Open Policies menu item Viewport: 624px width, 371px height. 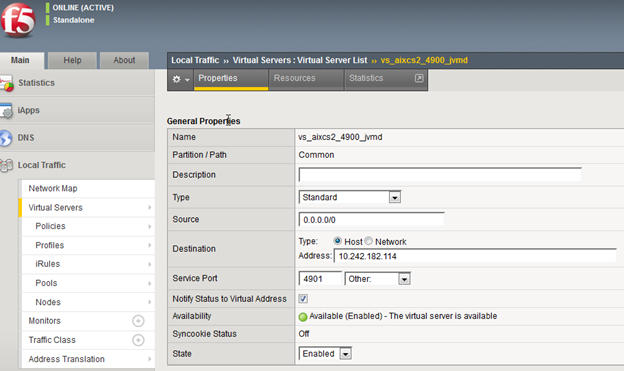point(88,227)
